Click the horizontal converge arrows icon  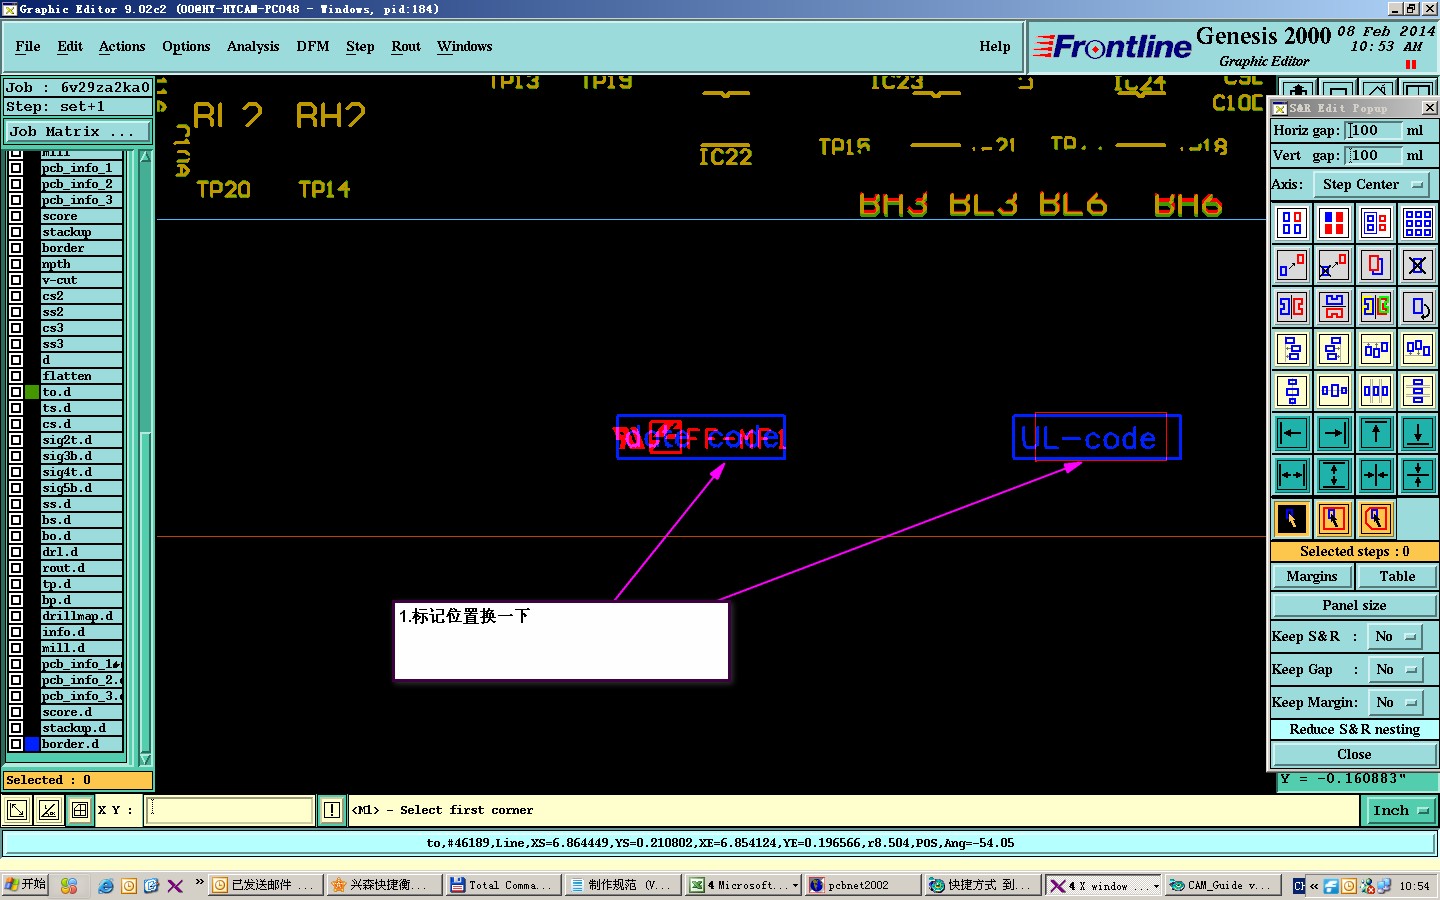point(1376,475)
